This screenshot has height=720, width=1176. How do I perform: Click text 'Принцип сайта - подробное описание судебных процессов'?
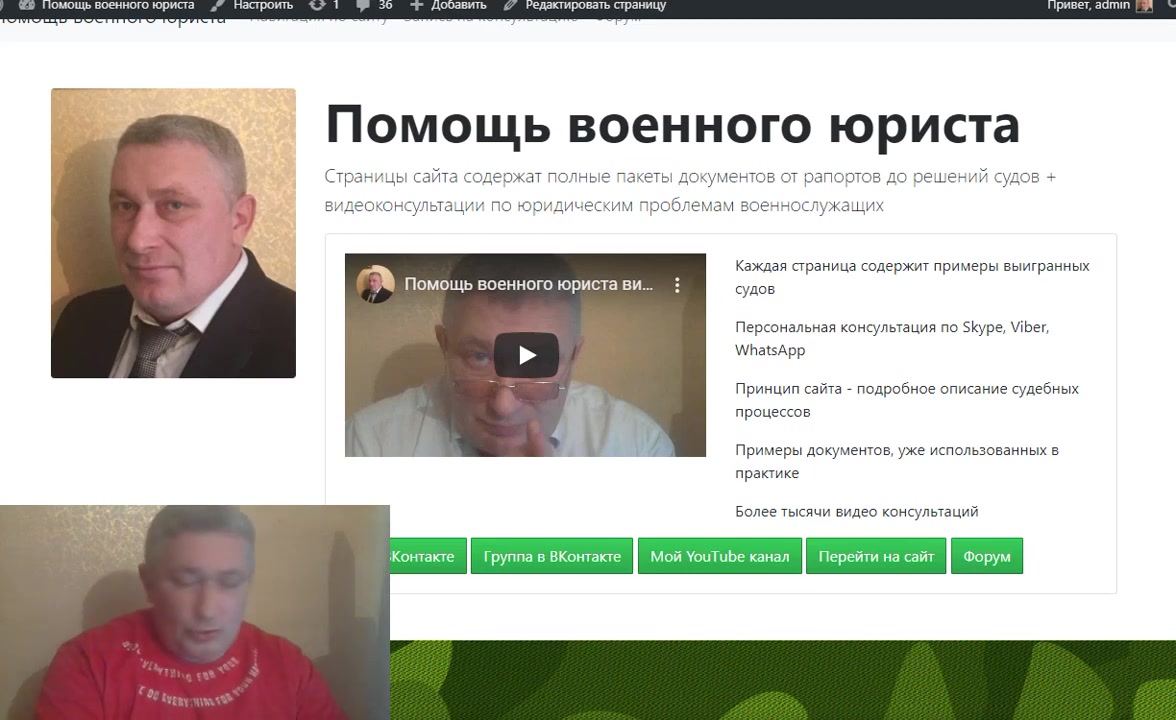point(907,400)
